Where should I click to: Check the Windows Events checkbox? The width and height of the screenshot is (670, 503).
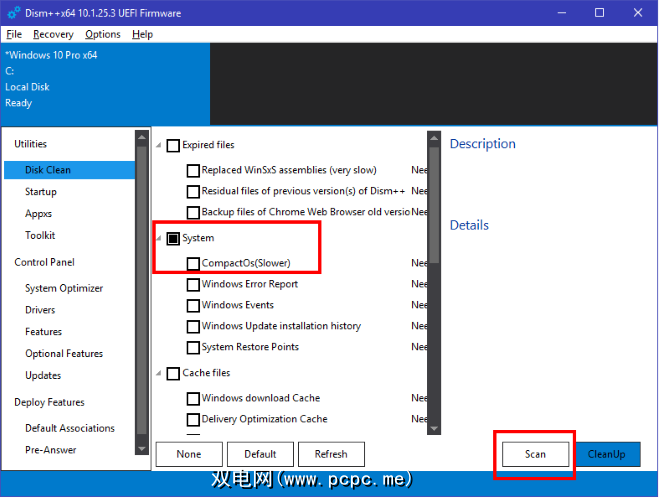193,306
